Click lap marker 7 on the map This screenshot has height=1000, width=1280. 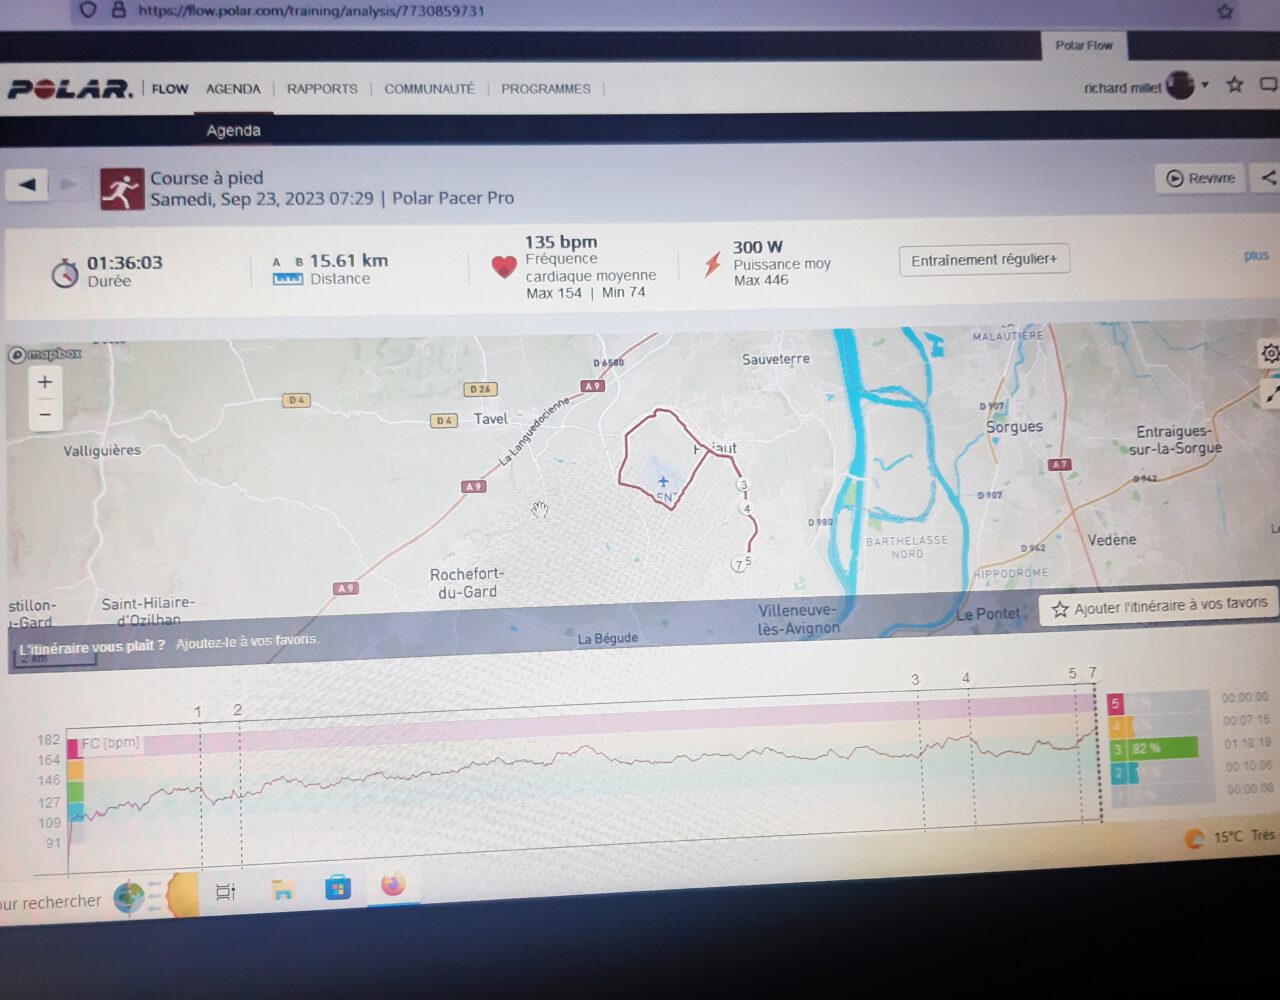click(738, 565)
